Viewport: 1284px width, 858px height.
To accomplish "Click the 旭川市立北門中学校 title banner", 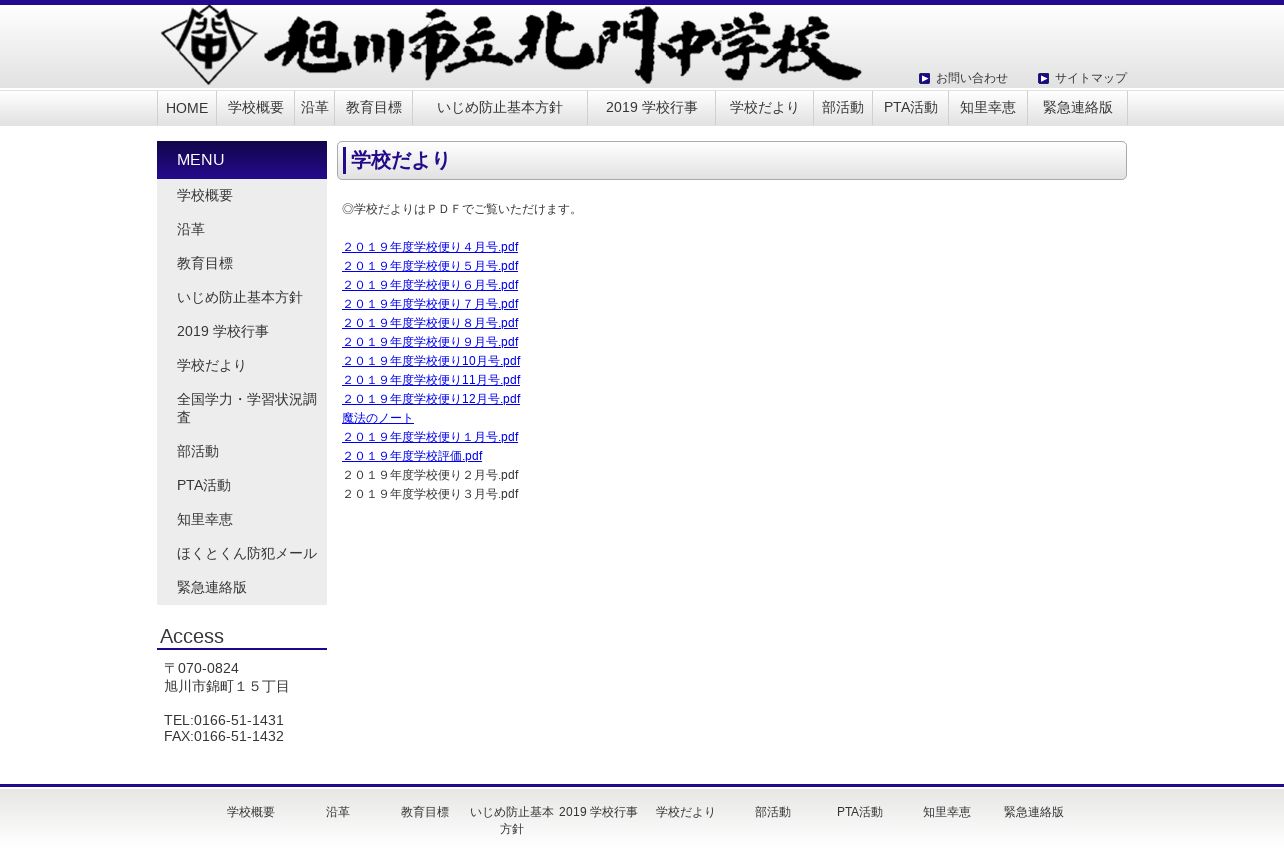I will point(563,45).
